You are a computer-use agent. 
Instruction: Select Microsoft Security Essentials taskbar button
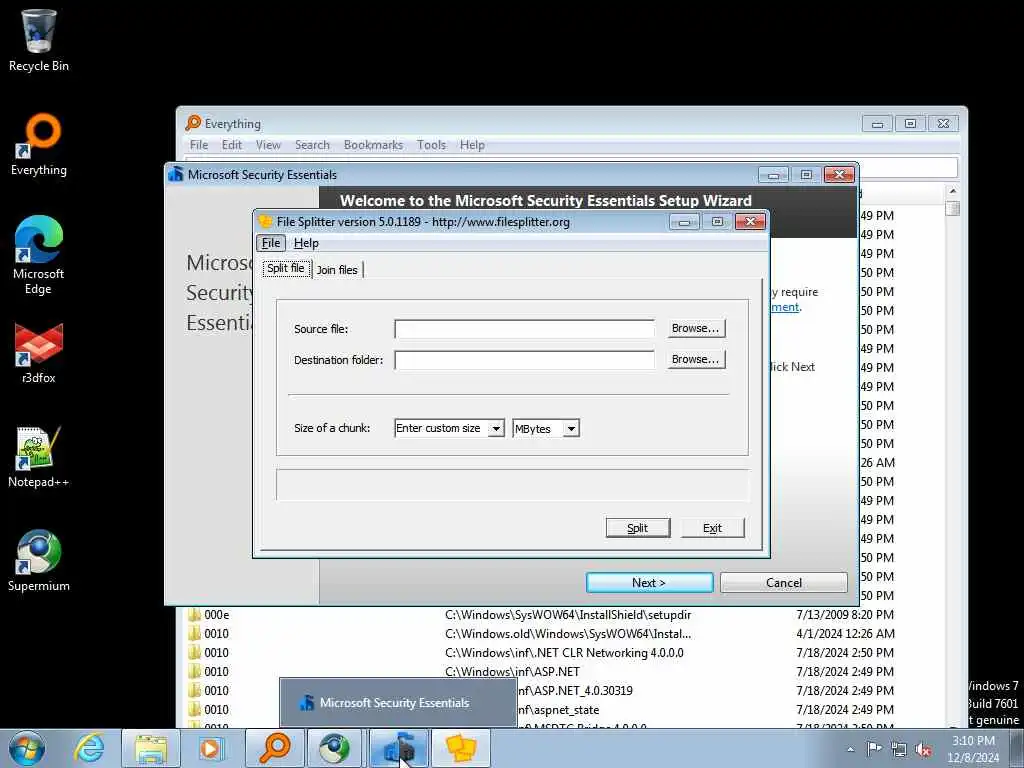click(x=398, y=748)
